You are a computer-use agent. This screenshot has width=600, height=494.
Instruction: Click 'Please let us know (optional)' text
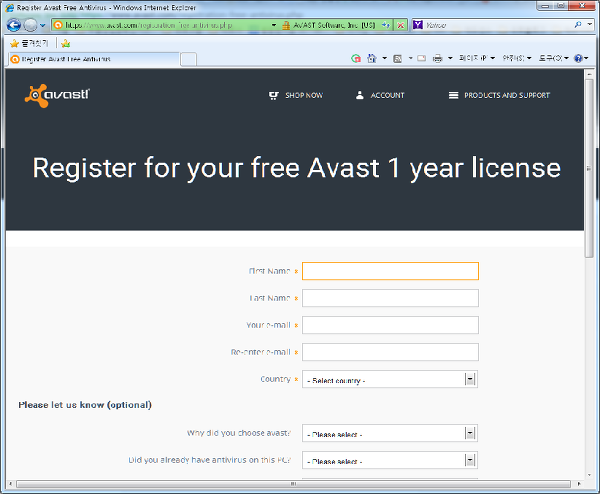point(85,405)
